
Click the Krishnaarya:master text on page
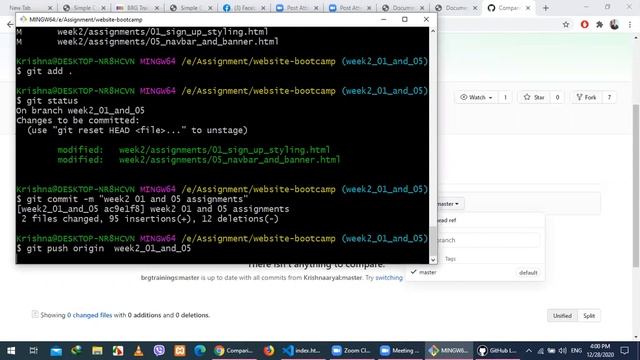pyautogui.click(x=333, y=278)
